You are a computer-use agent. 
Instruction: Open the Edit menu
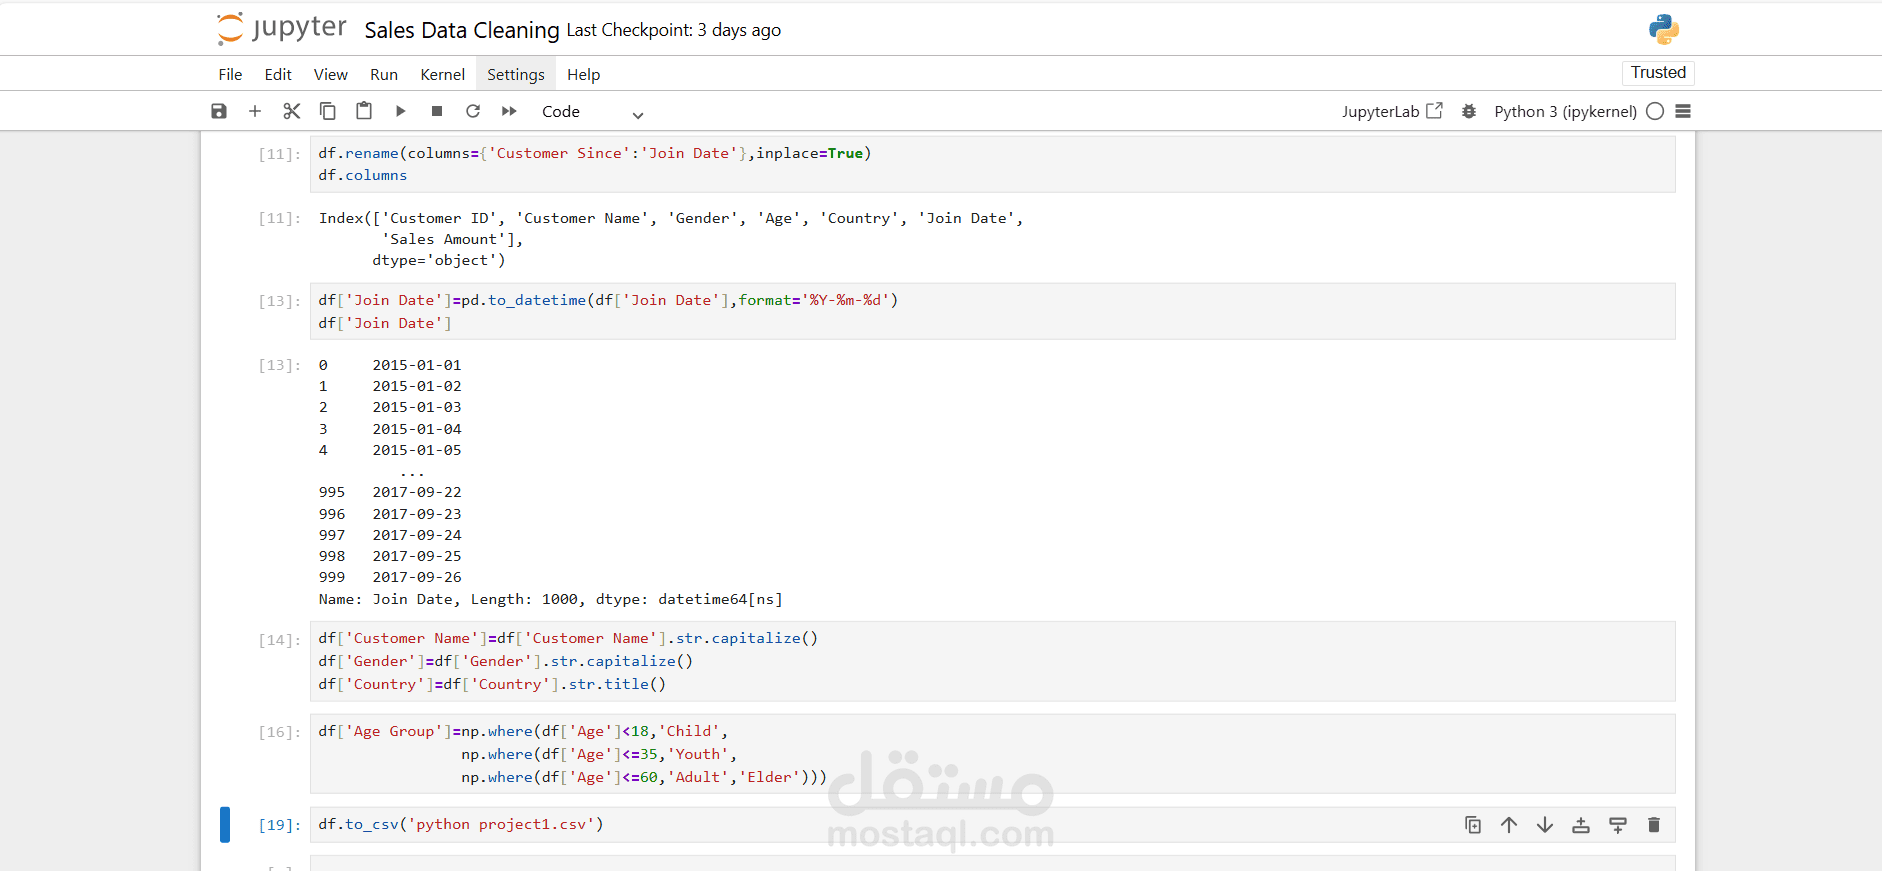tap(278, 74)
